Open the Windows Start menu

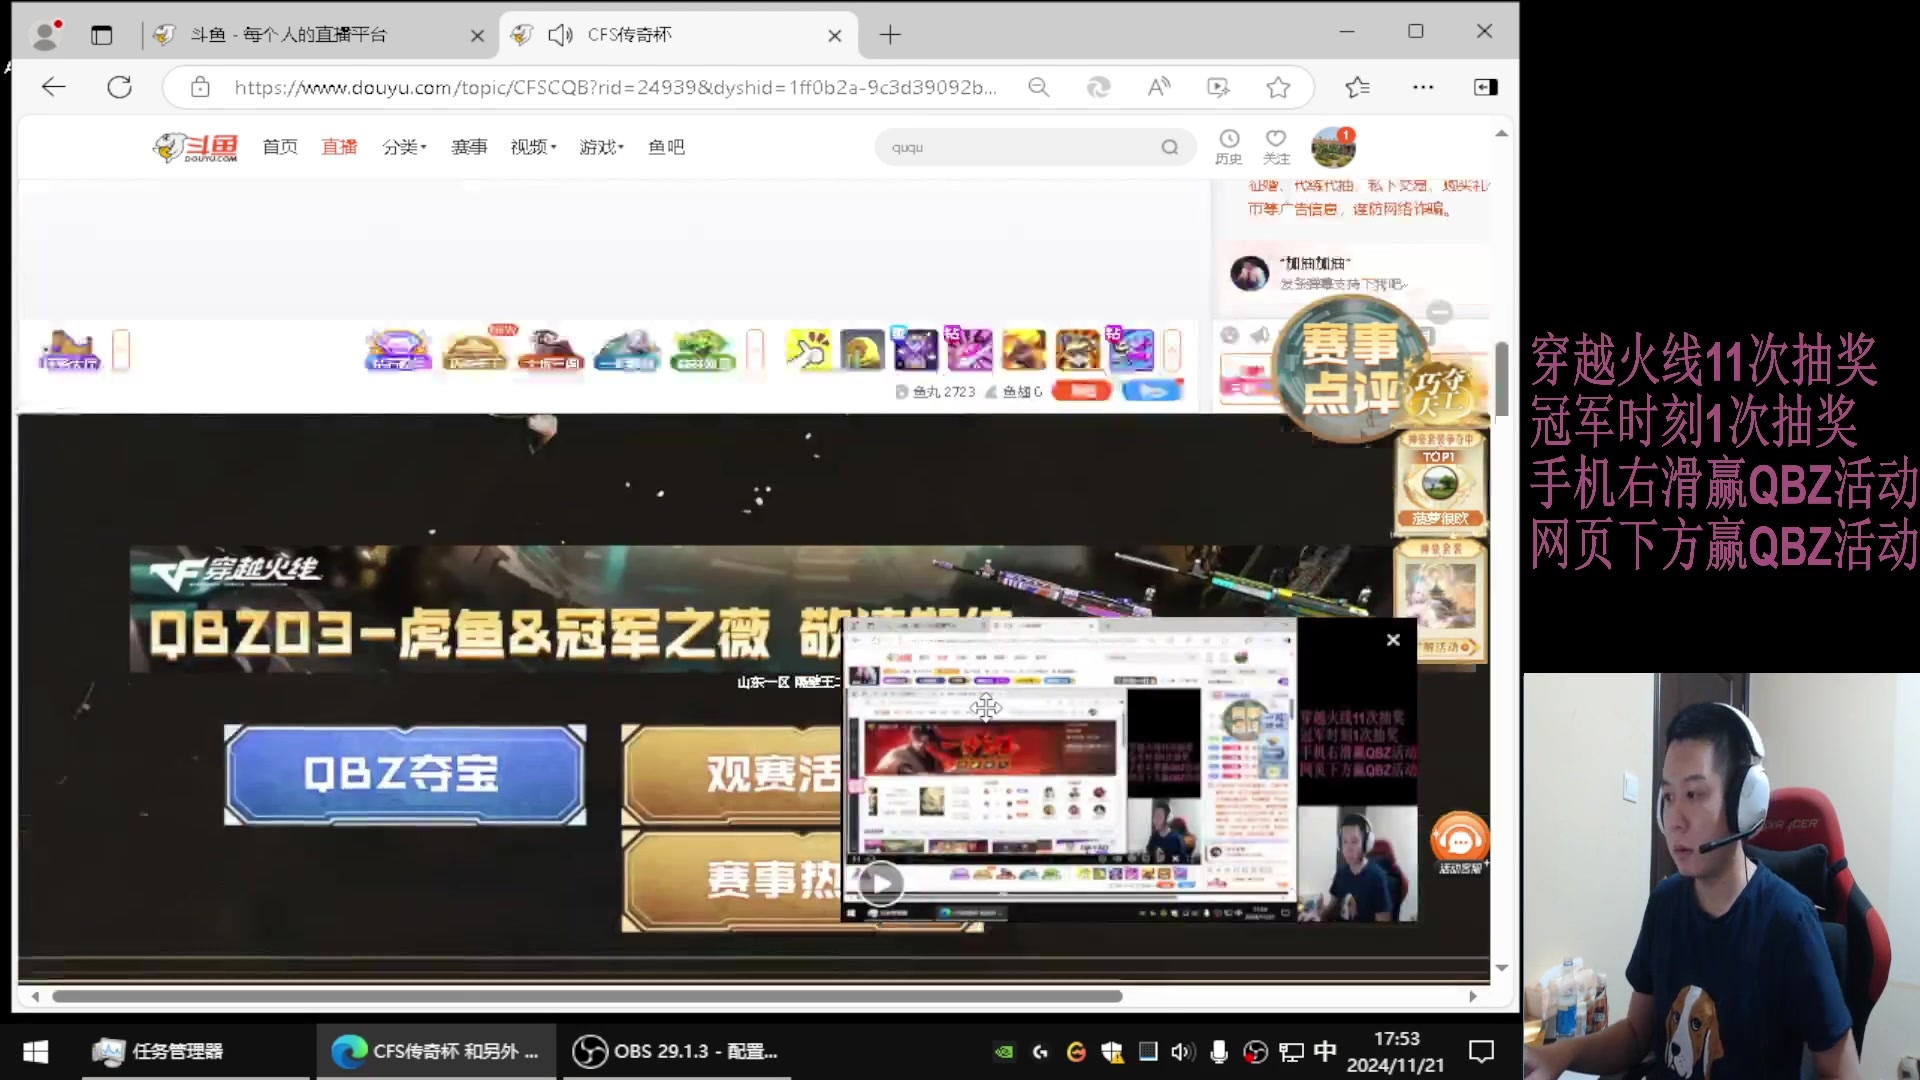[x=35, y=1051]
